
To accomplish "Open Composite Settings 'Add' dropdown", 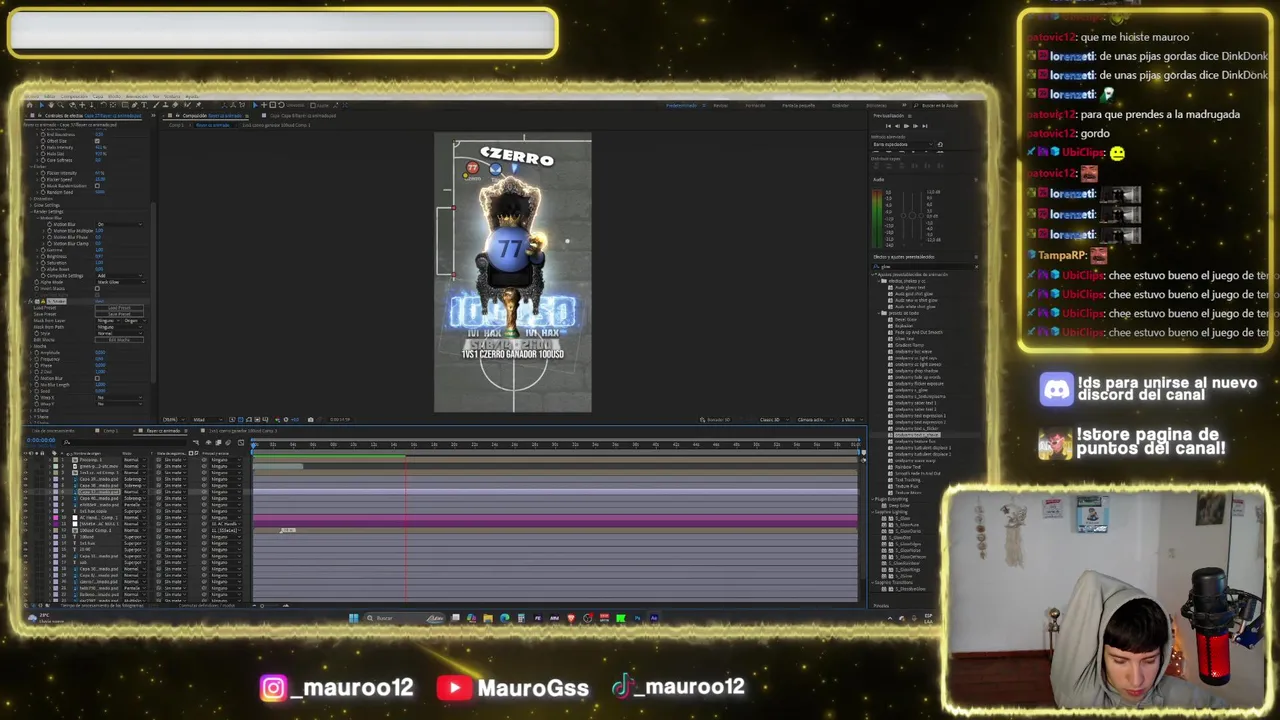I will pos(120,276).
